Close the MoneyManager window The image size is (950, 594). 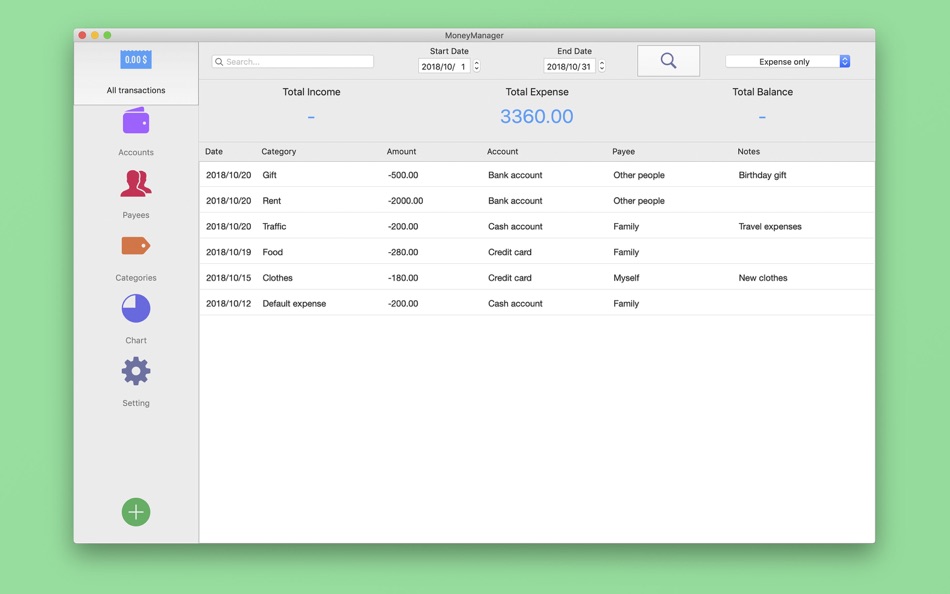82,35
